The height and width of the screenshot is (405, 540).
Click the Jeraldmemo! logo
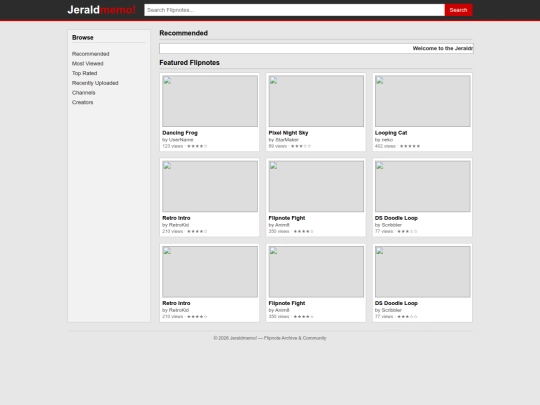click(102, 10)
